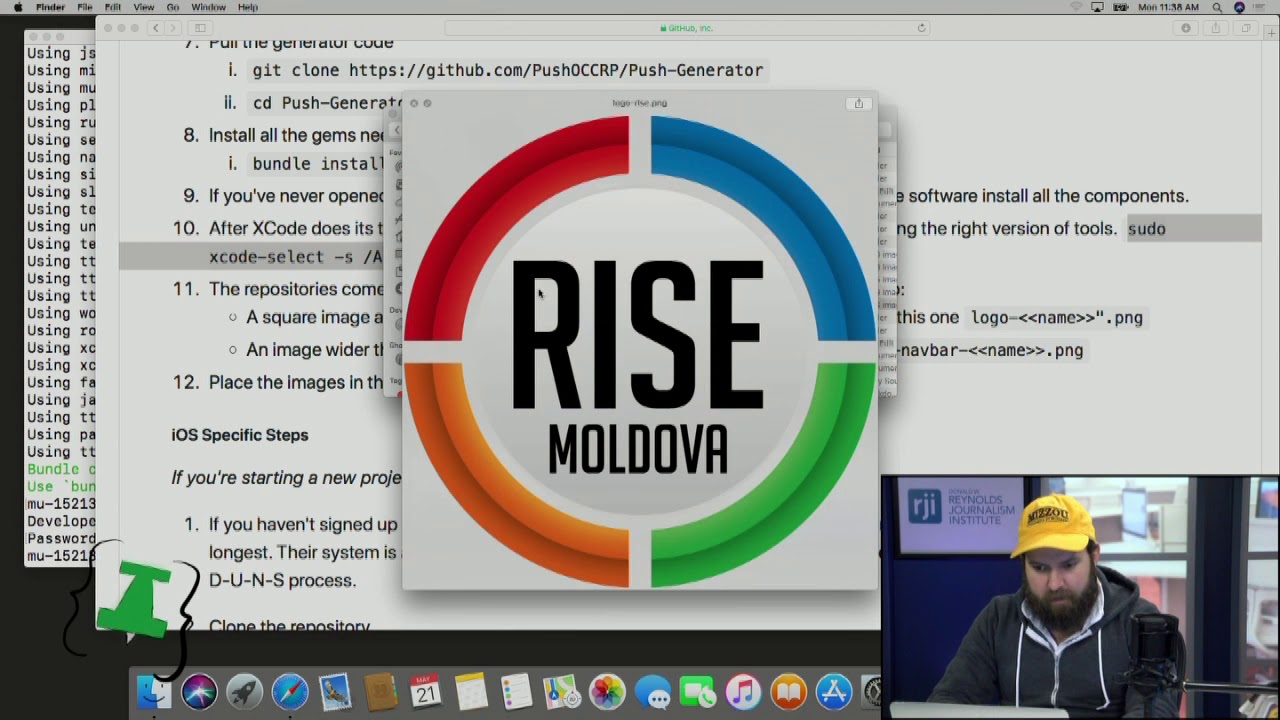Open Spotlight search in menu bar
The image size is (1280, 720).
pyautogui.click(x=1217, y=7)
